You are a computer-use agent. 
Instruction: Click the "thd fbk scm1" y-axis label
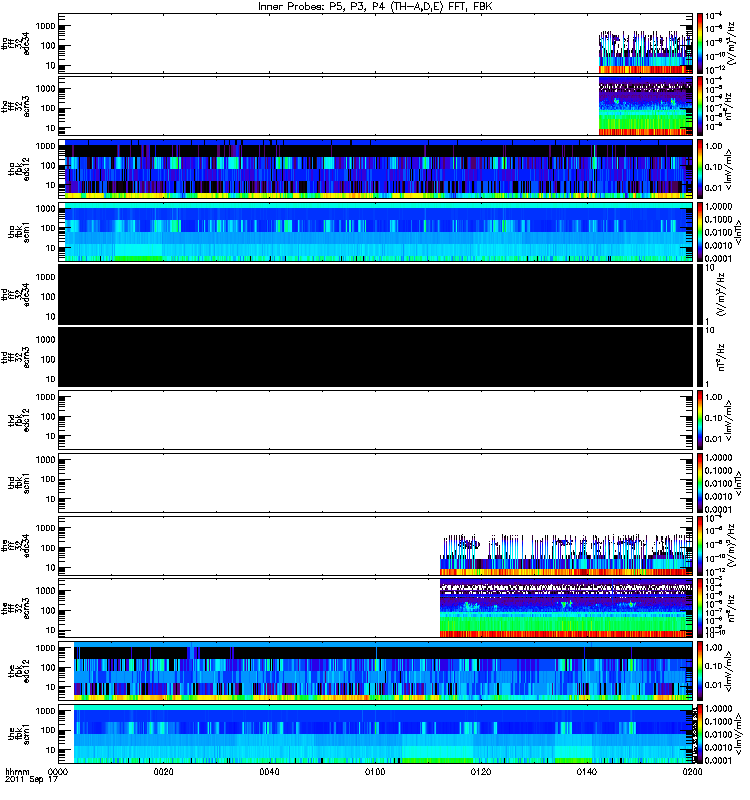[x=19, y=483]
